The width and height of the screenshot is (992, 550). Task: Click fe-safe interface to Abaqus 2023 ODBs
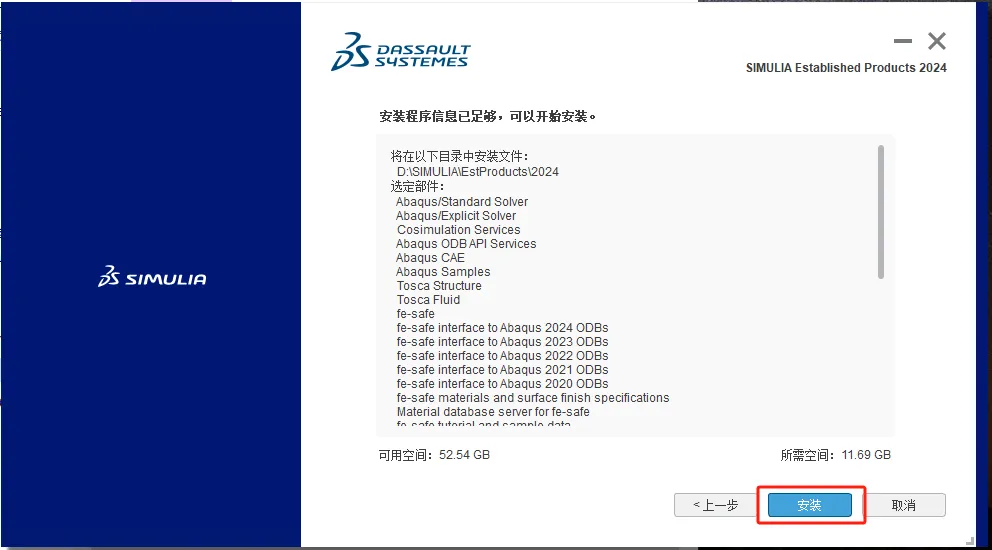tap(502, 341)
